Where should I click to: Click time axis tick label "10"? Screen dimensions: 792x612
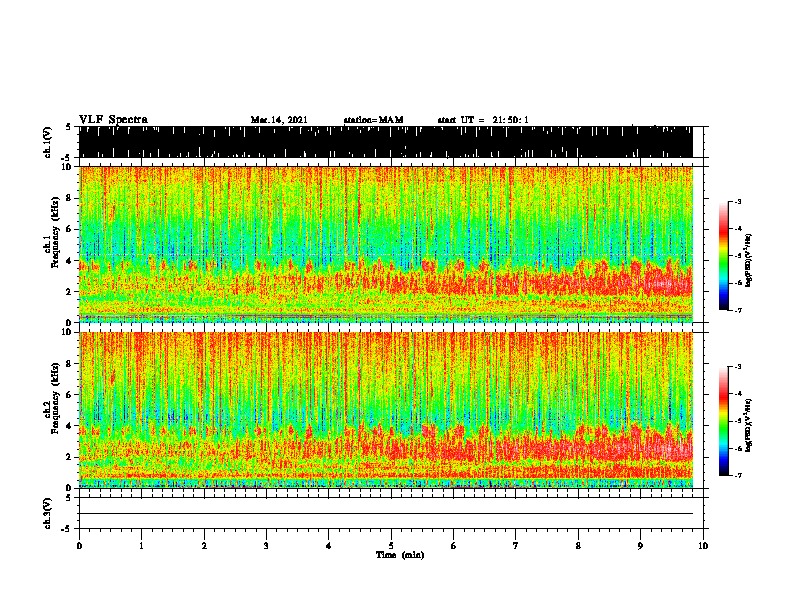[703, 546]
